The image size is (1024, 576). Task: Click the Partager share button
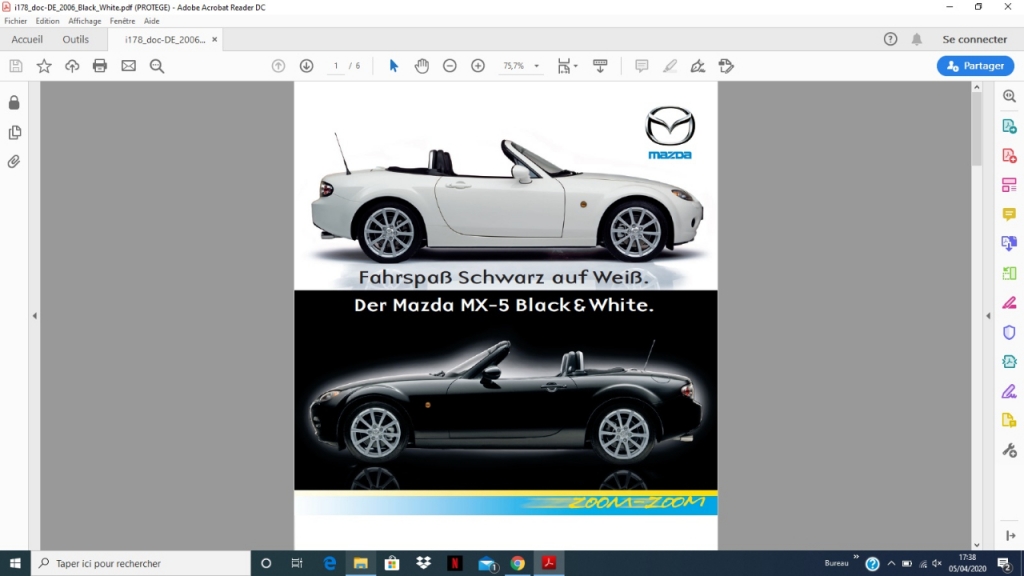[x=976, y=66]
